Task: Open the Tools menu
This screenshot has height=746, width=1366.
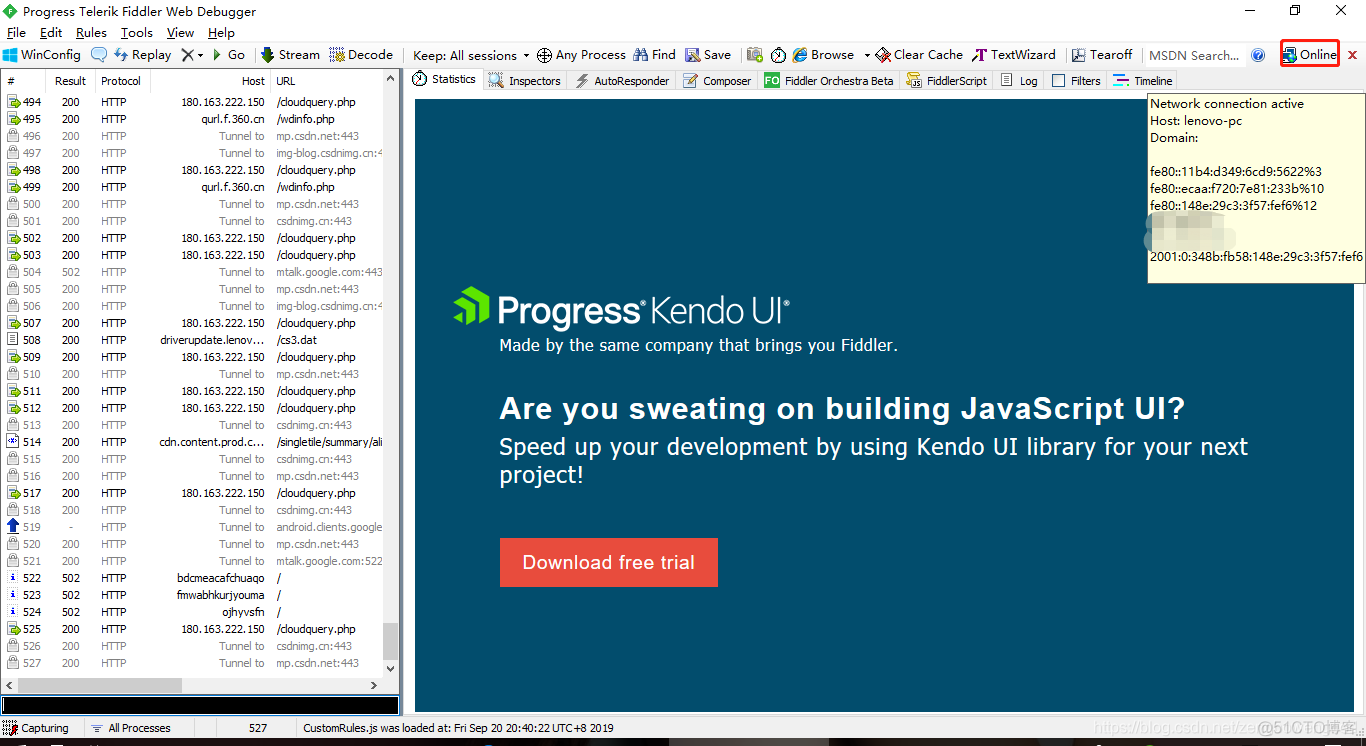Action: click(137, 33)
